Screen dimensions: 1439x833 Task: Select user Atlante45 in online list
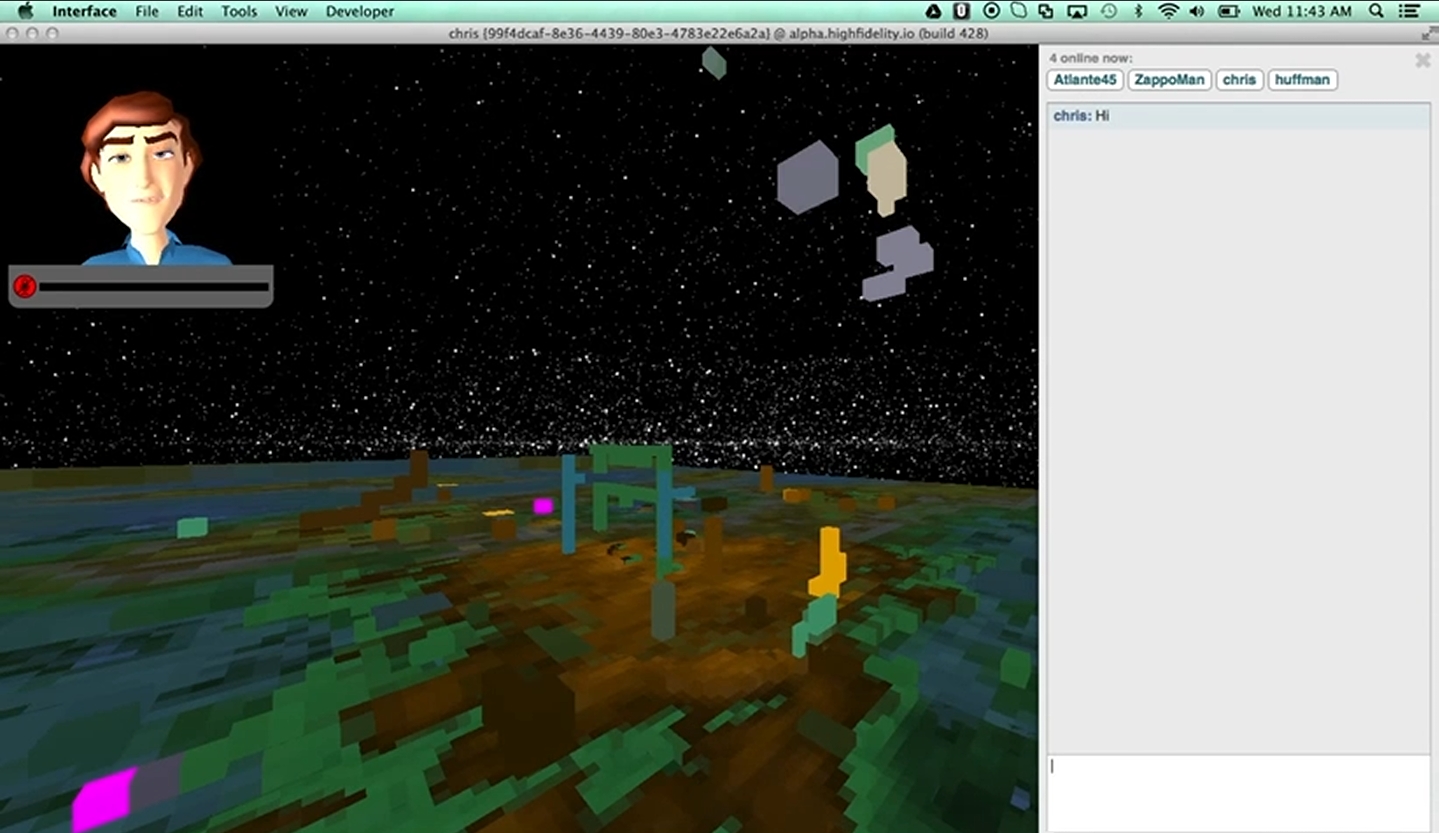1085,80
